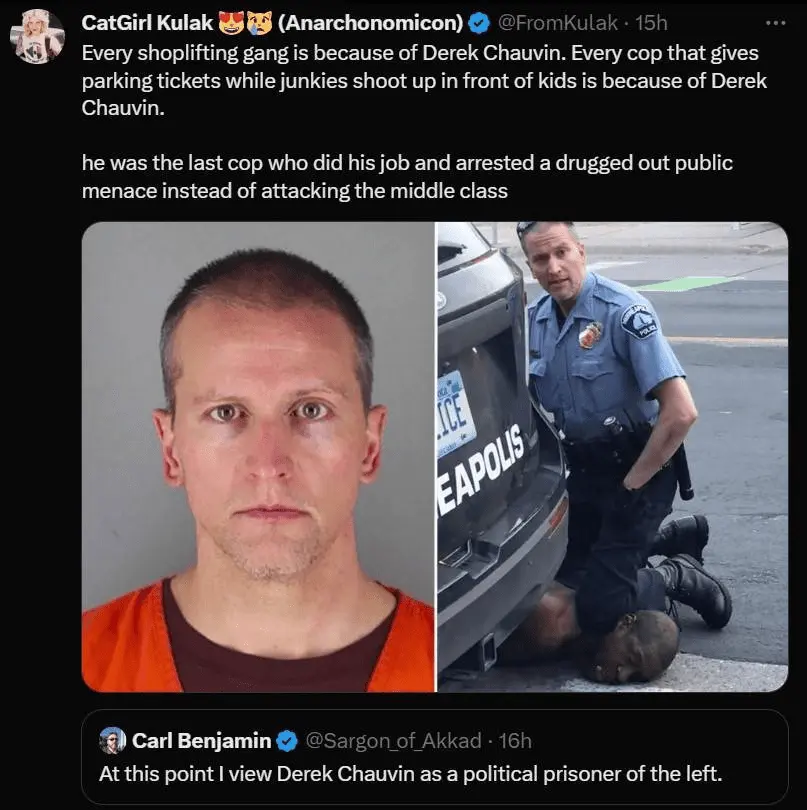Click the heart-eyes cat emoji in display name
The height and width of the screenshot is (810, 807).
tap(231, 23)
